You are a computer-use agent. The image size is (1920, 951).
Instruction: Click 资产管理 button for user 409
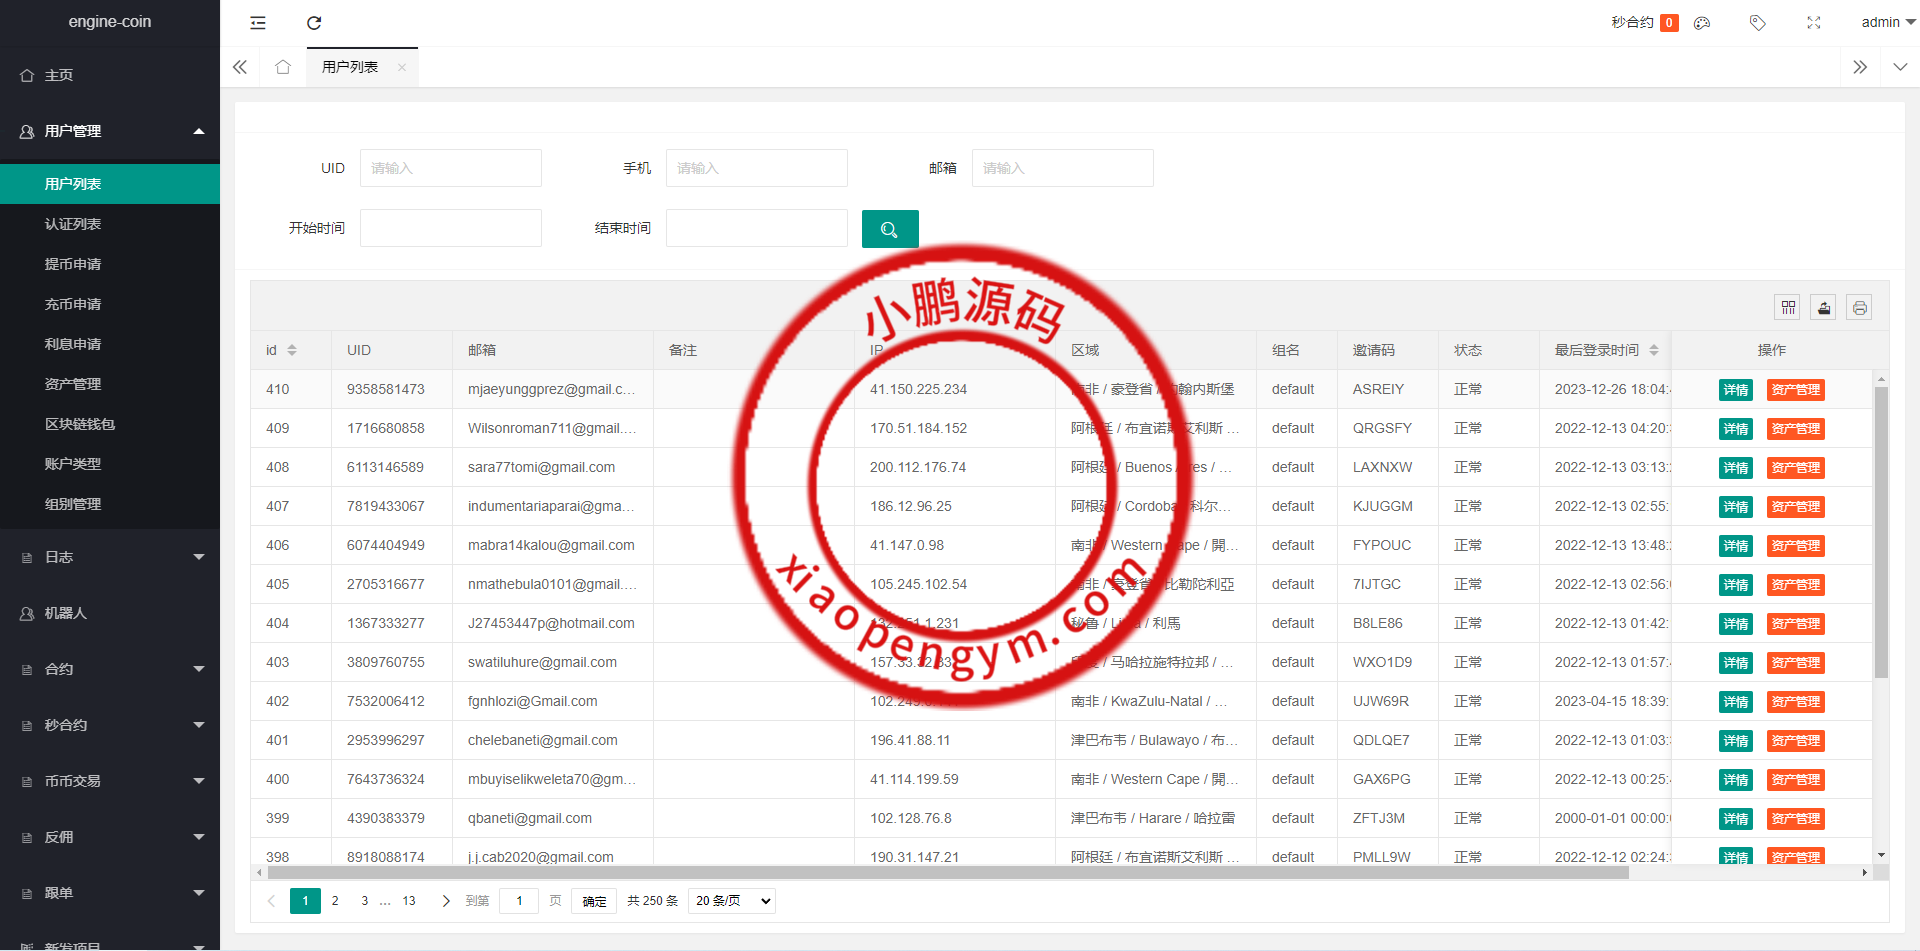1795,429
